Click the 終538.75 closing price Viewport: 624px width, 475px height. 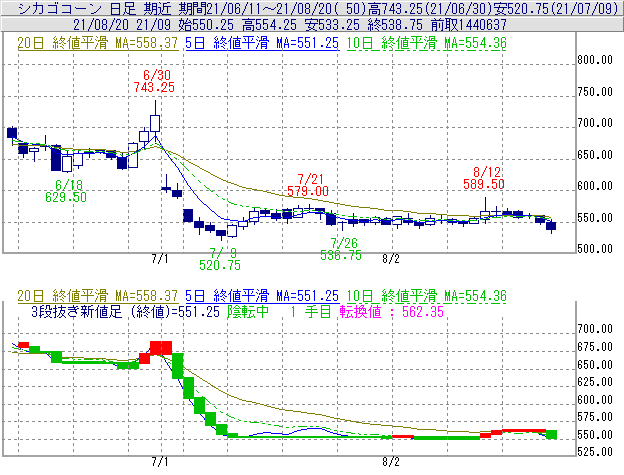pyautogui.click(x=395, y=25)
